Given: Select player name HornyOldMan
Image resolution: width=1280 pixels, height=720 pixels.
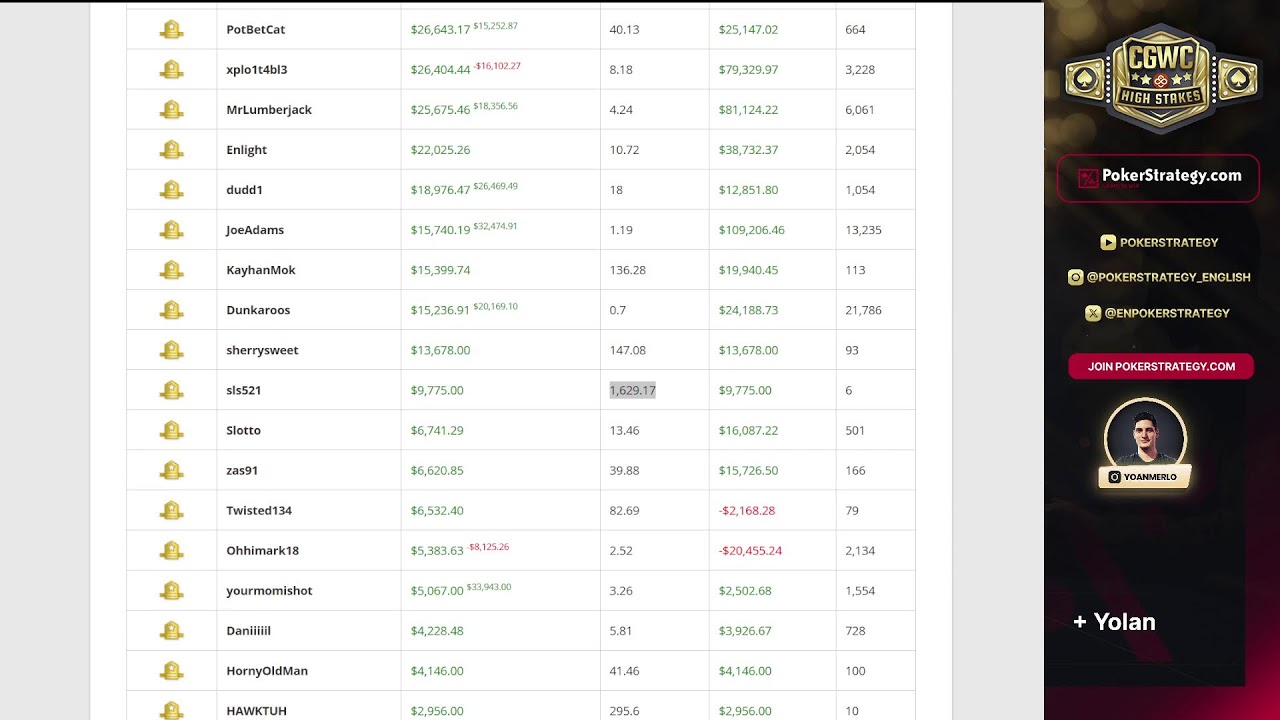Looking at the screenshot, I should coord(267,670).
